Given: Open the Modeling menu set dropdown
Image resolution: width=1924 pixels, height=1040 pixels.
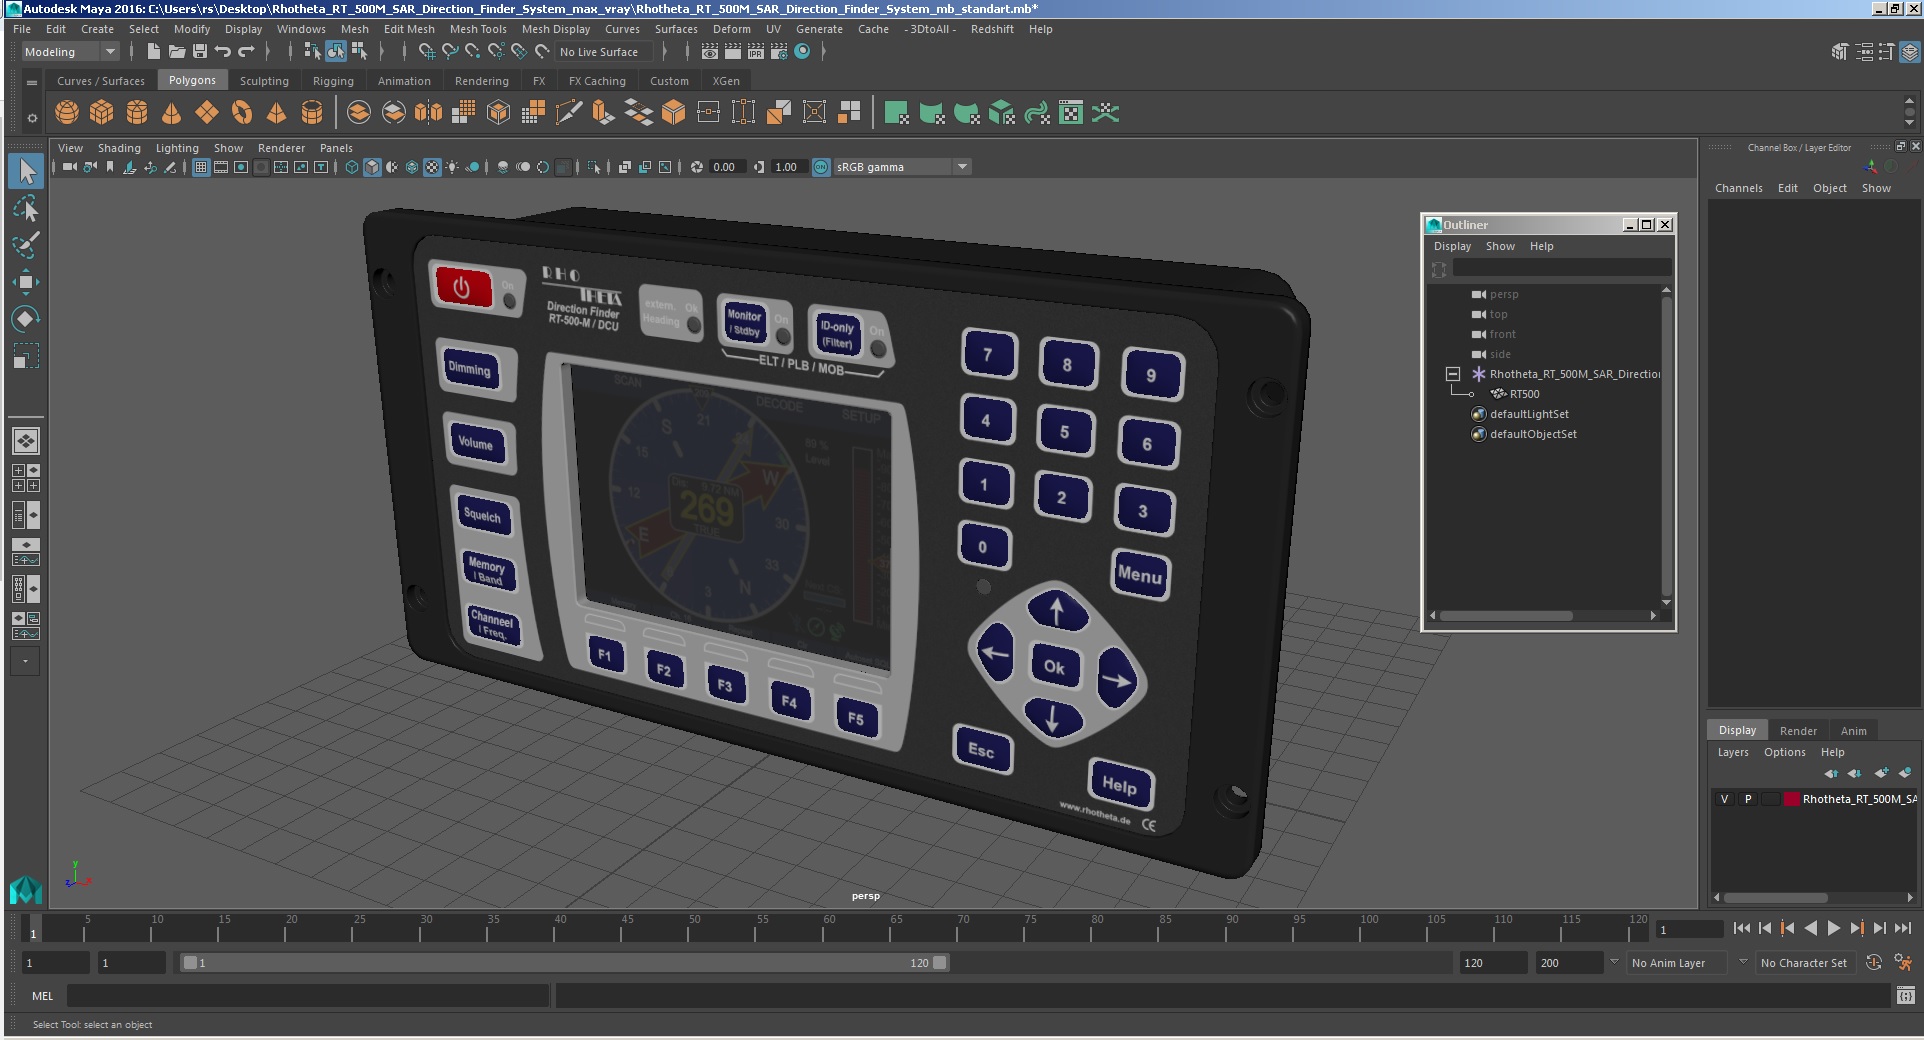Looking at the screenshot, I should pyautogui.click(x=70, y=52).
